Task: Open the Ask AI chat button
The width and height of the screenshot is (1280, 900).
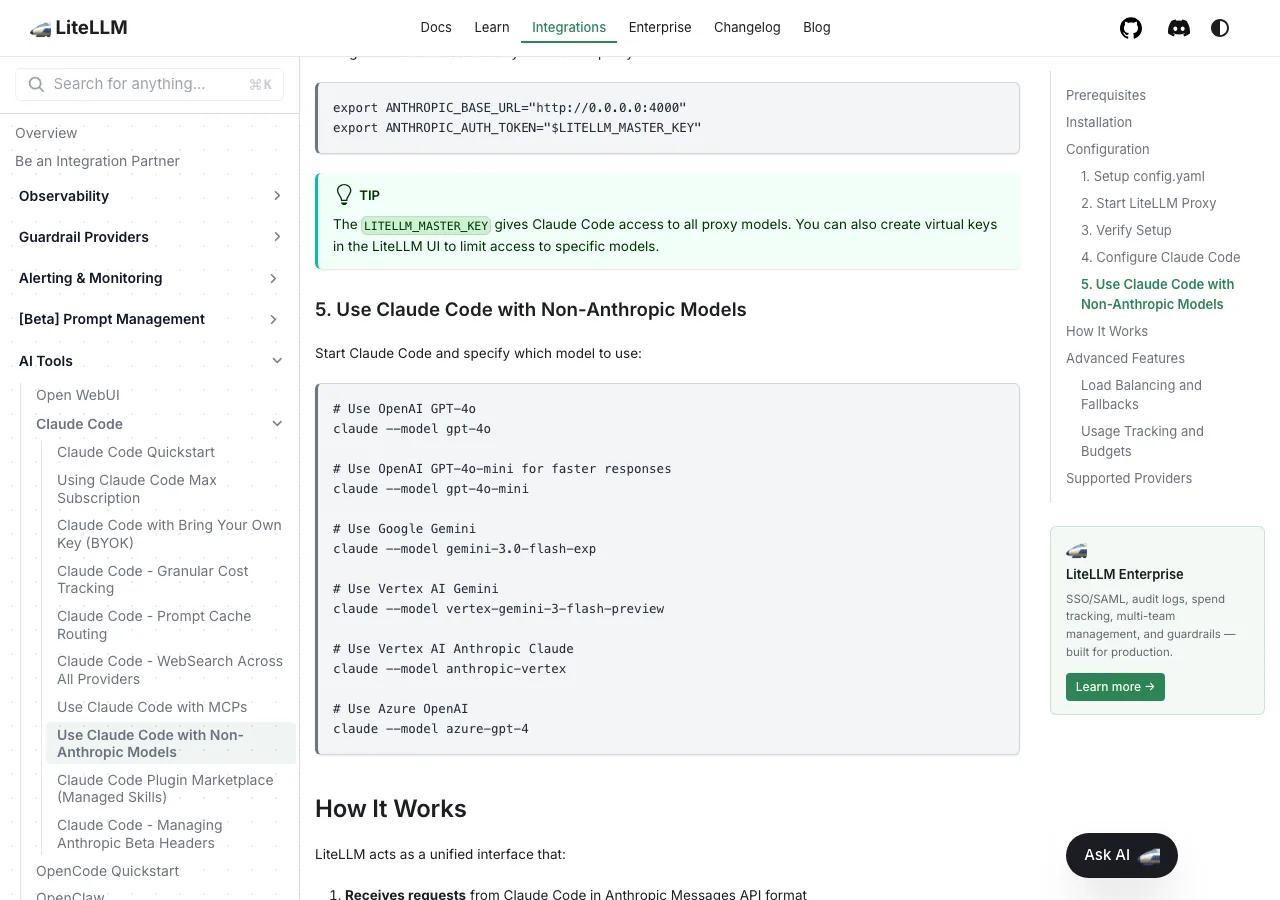Action: click(x=1122, y=855)
